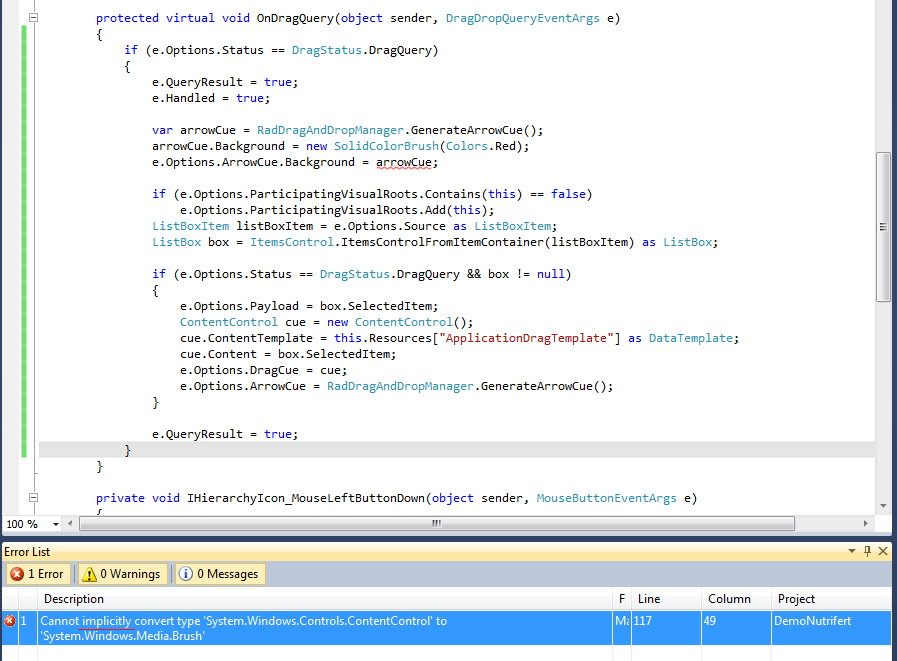Toggle the 0 Messages filter
The image size is (897, 661).
[x=219, y=574]
